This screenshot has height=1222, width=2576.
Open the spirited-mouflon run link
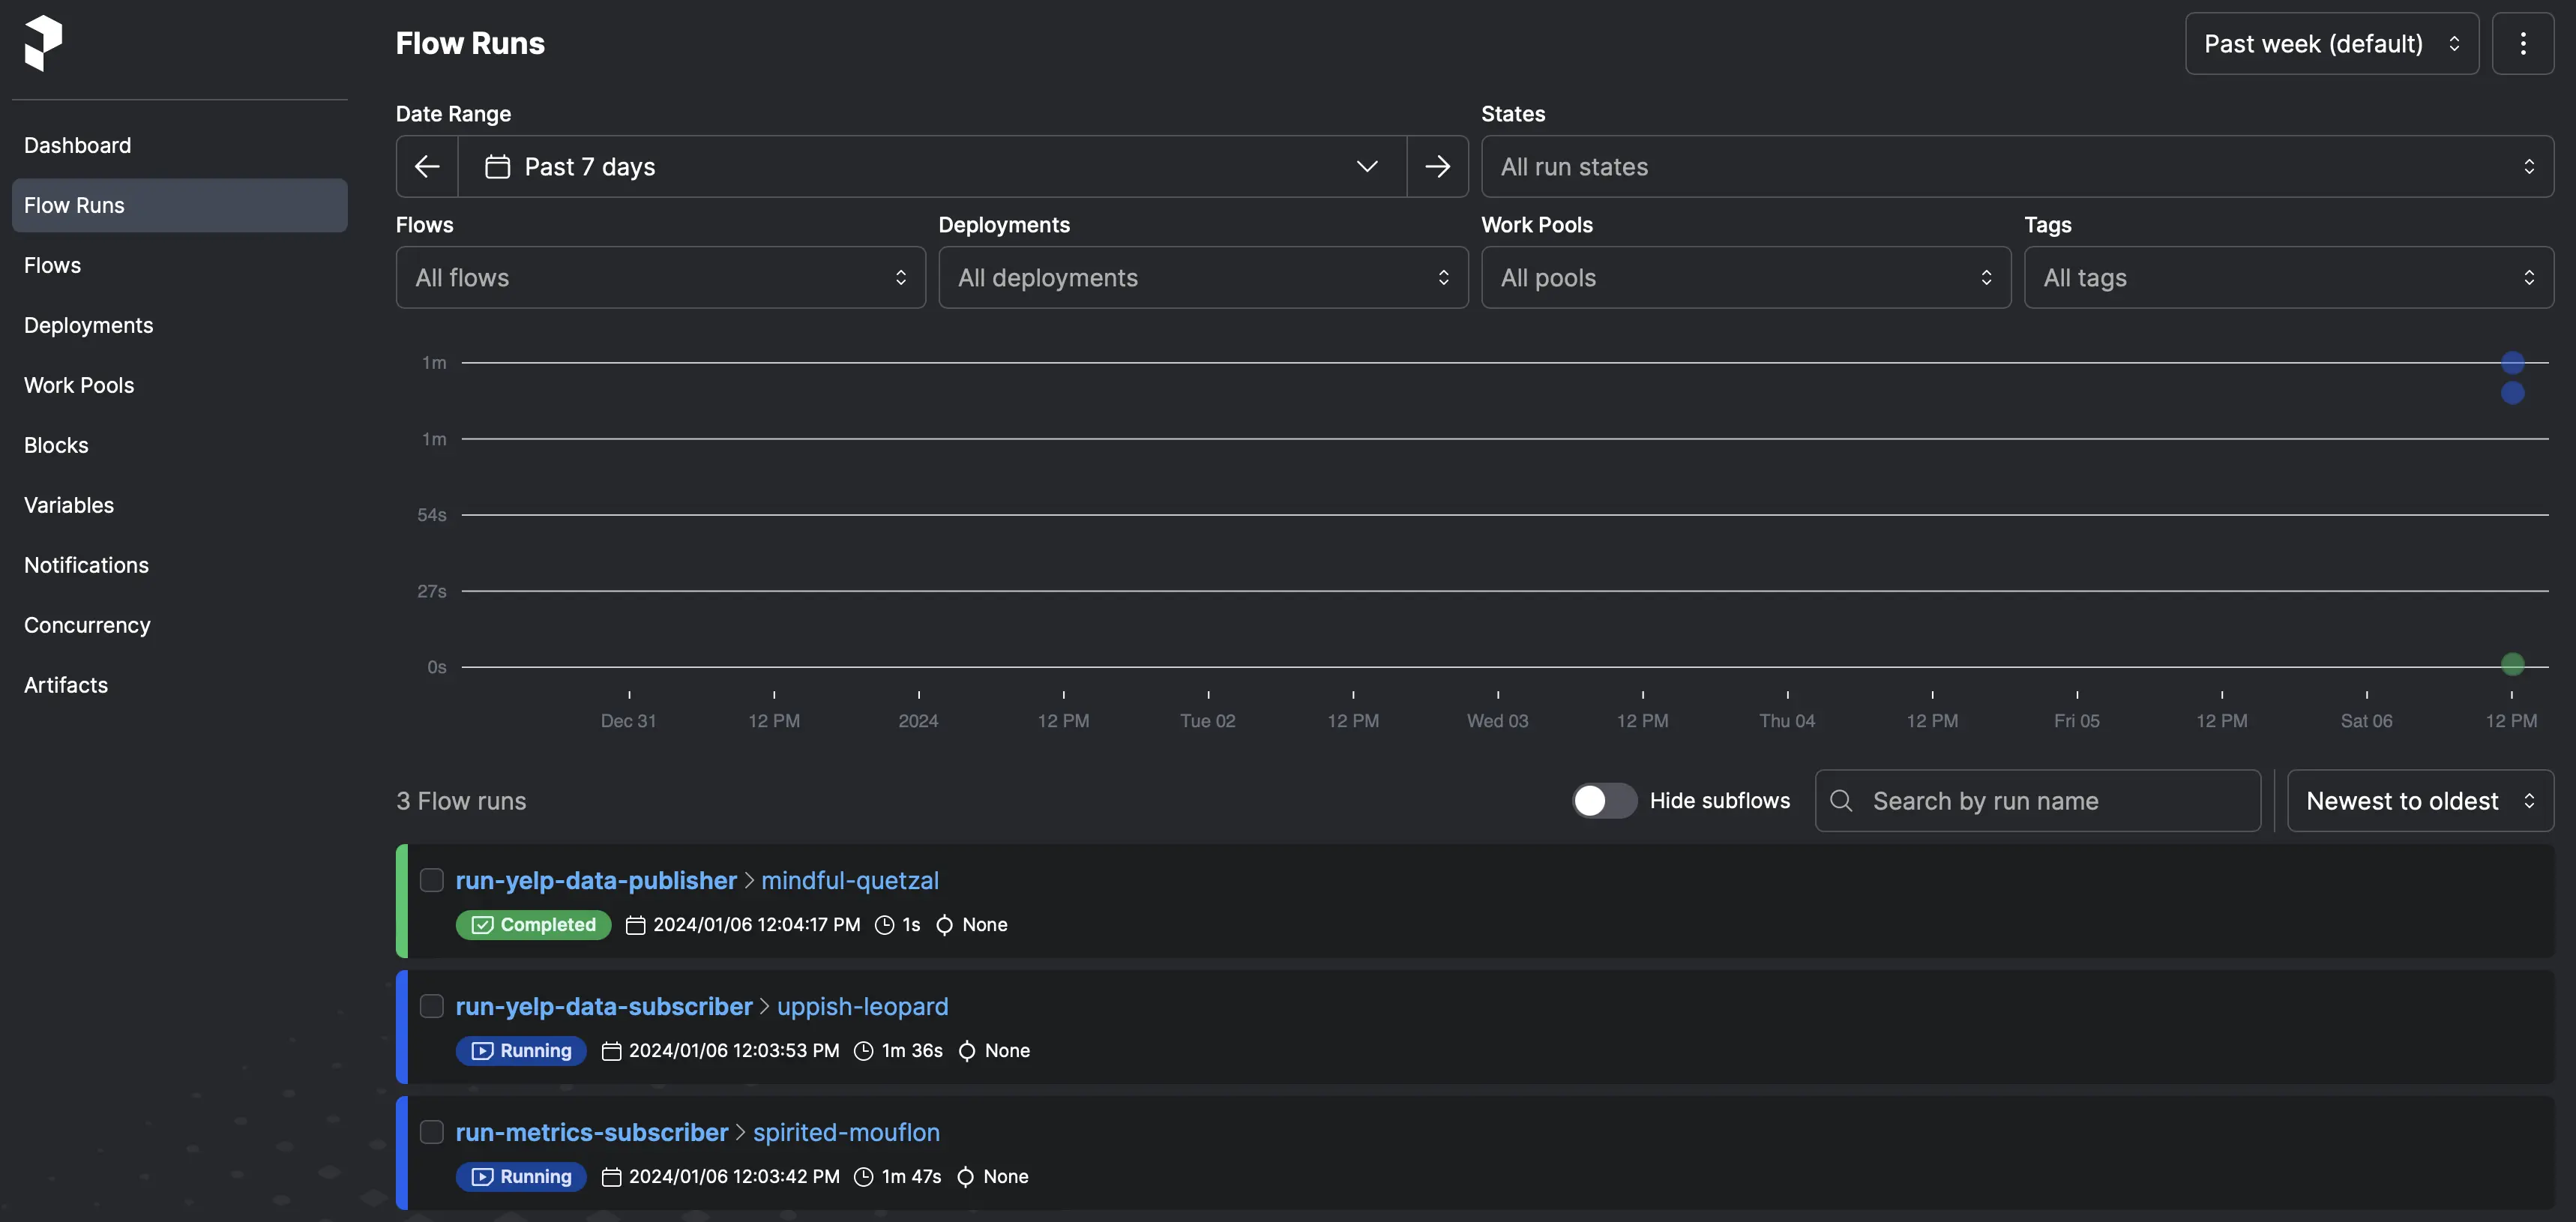pos(846,1132)
